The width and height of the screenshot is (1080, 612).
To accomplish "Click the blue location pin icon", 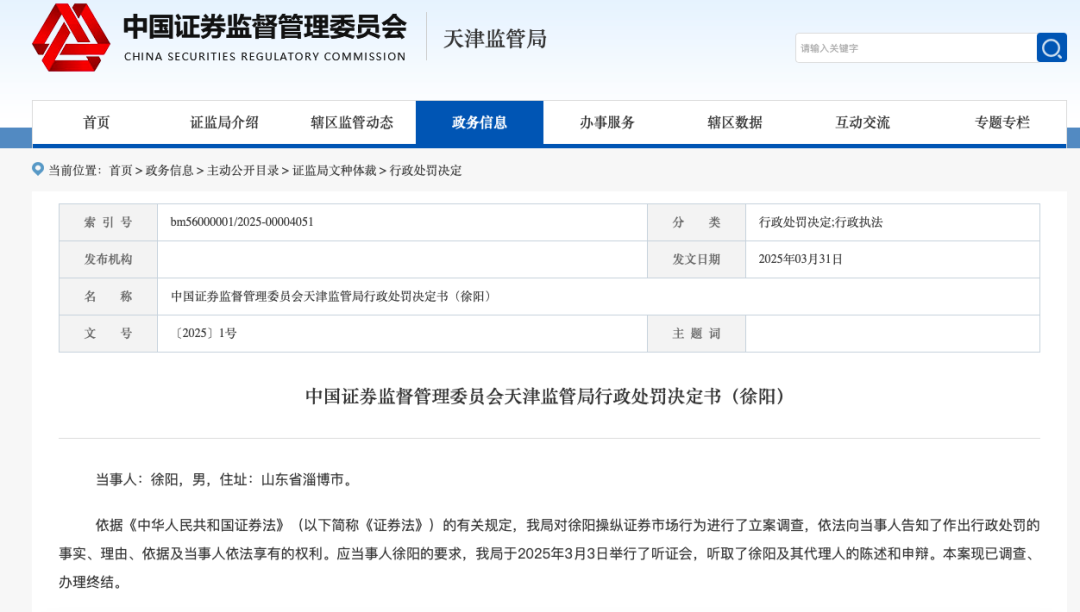I will pos(38,169).
